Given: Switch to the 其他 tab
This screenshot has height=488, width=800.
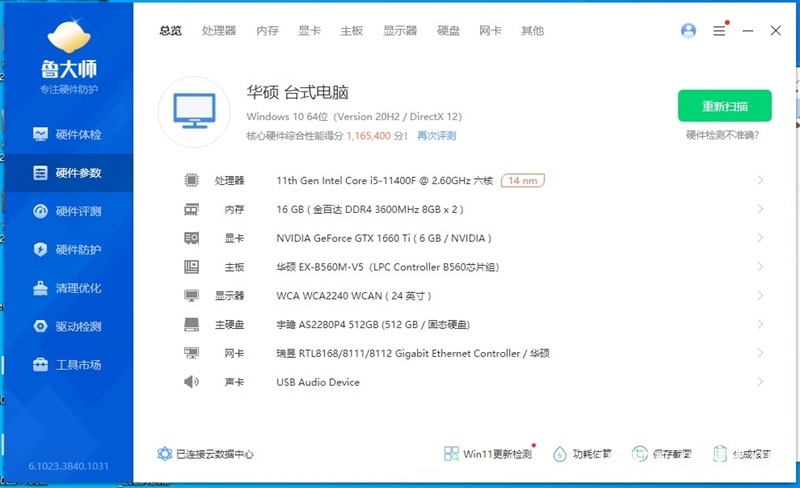Looking at the screenshot, I should click(533, 31).
